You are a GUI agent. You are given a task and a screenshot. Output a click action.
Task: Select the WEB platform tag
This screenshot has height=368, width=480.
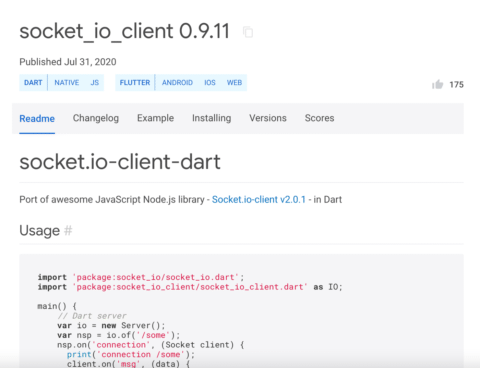click(x=234, y=82)
